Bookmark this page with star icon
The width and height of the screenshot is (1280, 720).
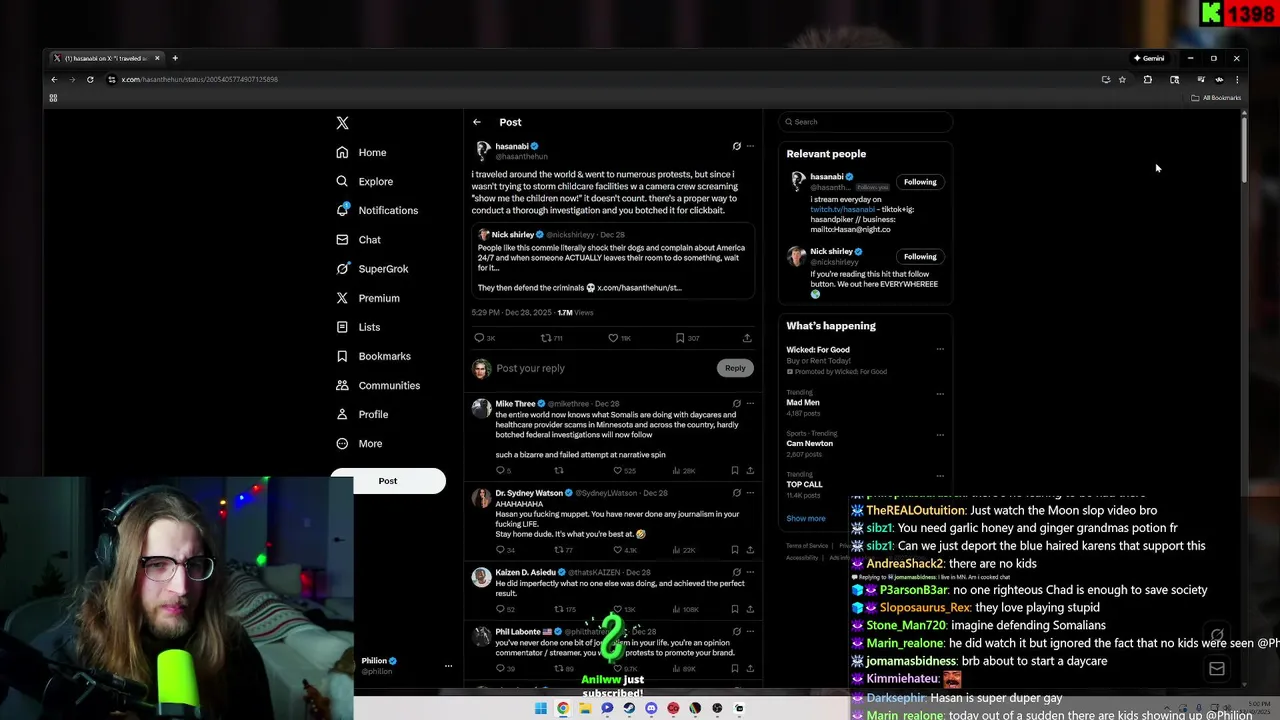[x=1122, y=79]
